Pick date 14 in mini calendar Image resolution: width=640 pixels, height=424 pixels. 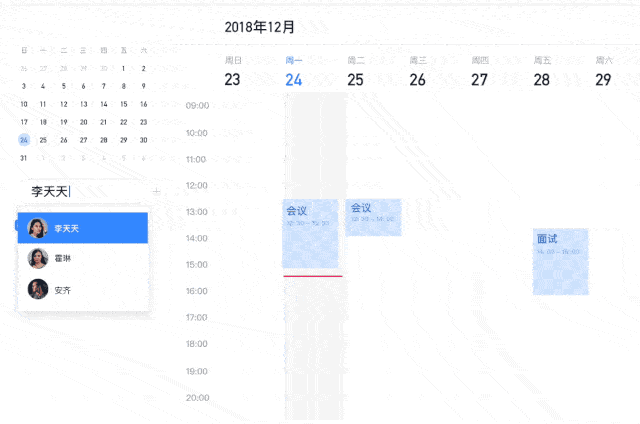tap(104, 104)
